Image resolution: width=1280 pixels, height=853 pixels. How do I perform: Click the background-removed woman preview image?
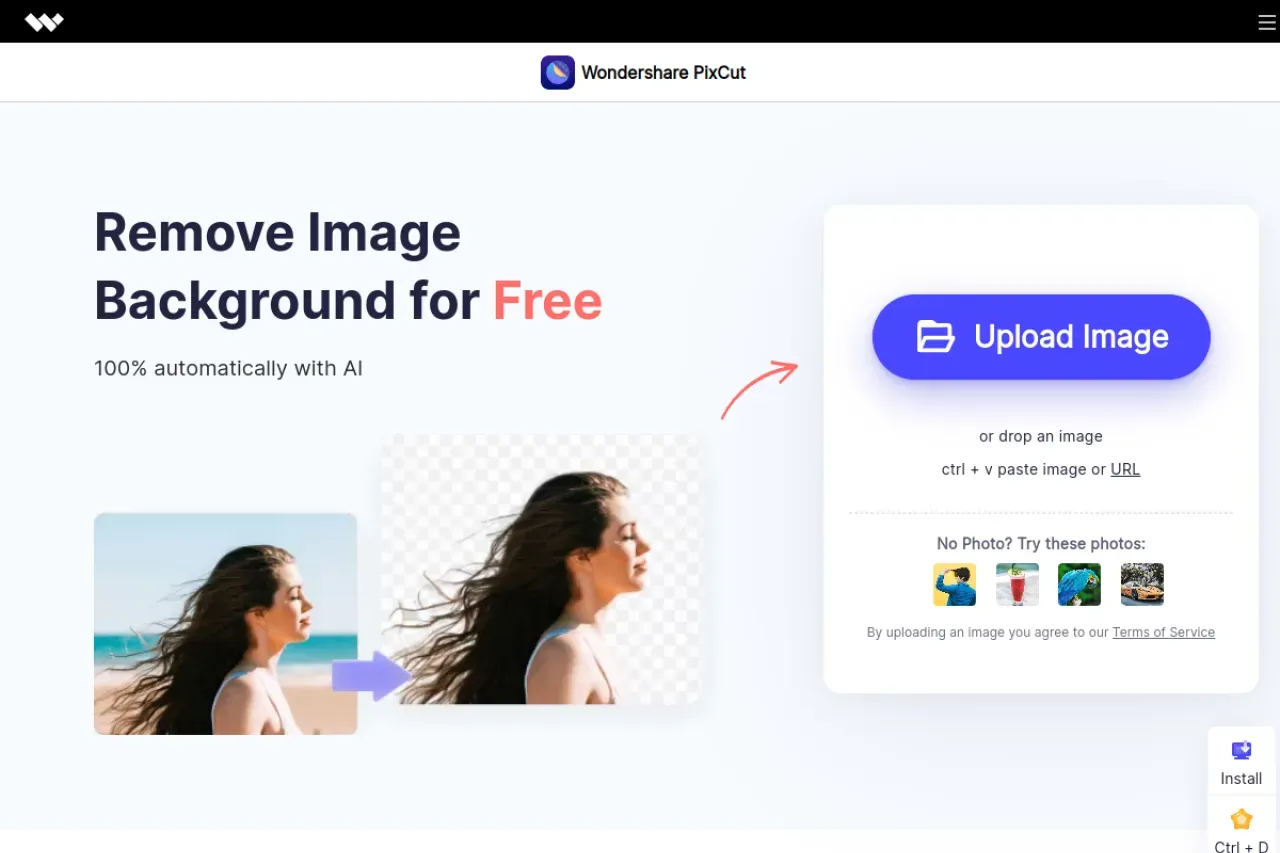click(x=541, y=569)
